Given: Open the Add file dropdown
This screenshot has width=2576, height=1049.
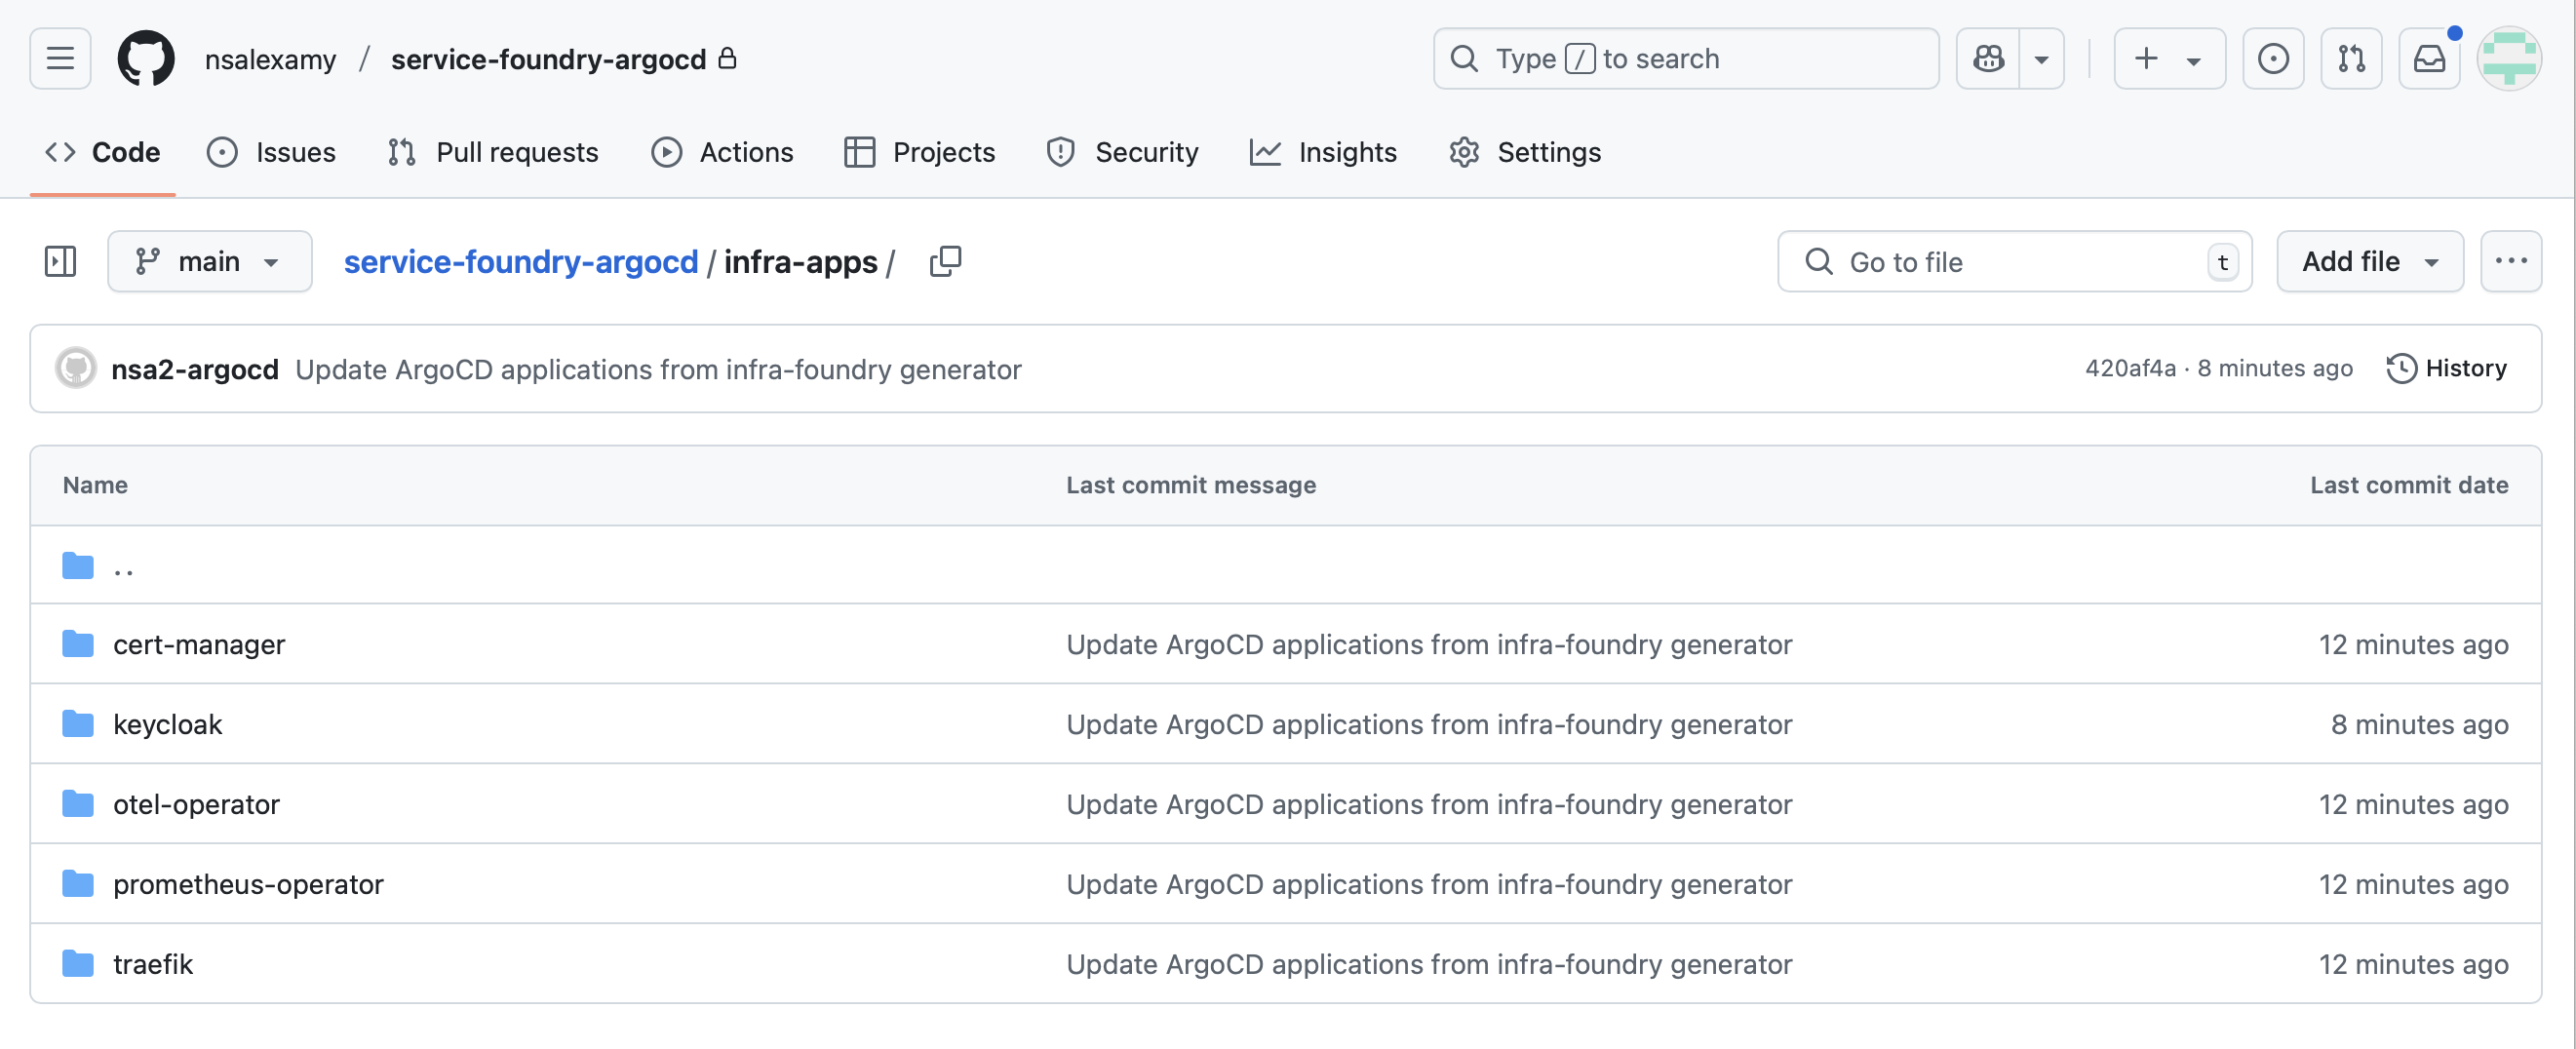Looking at the screenshot, I should pyautogui.click(x=2370, y=261).
